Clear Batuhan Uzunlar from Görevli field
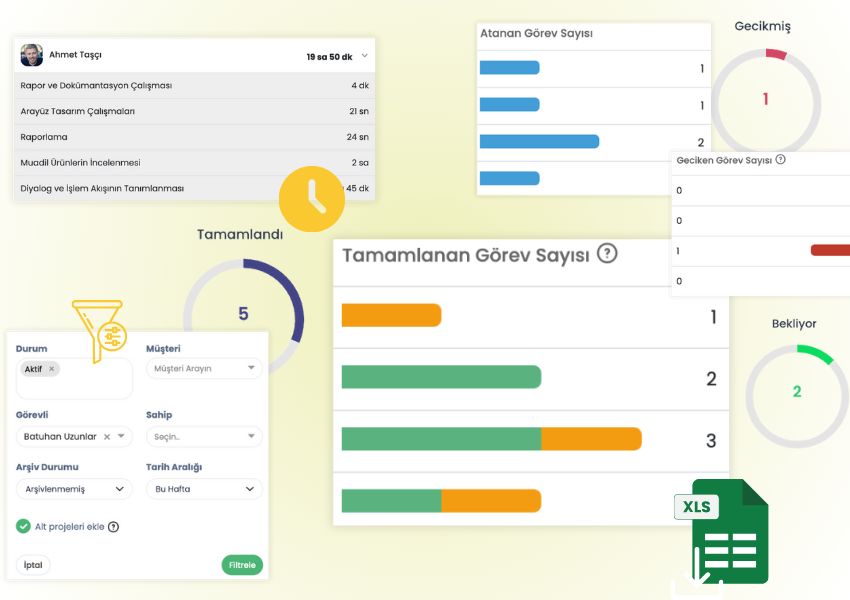The width and height of the screenshot is (850, 600). tap(106, 437)
